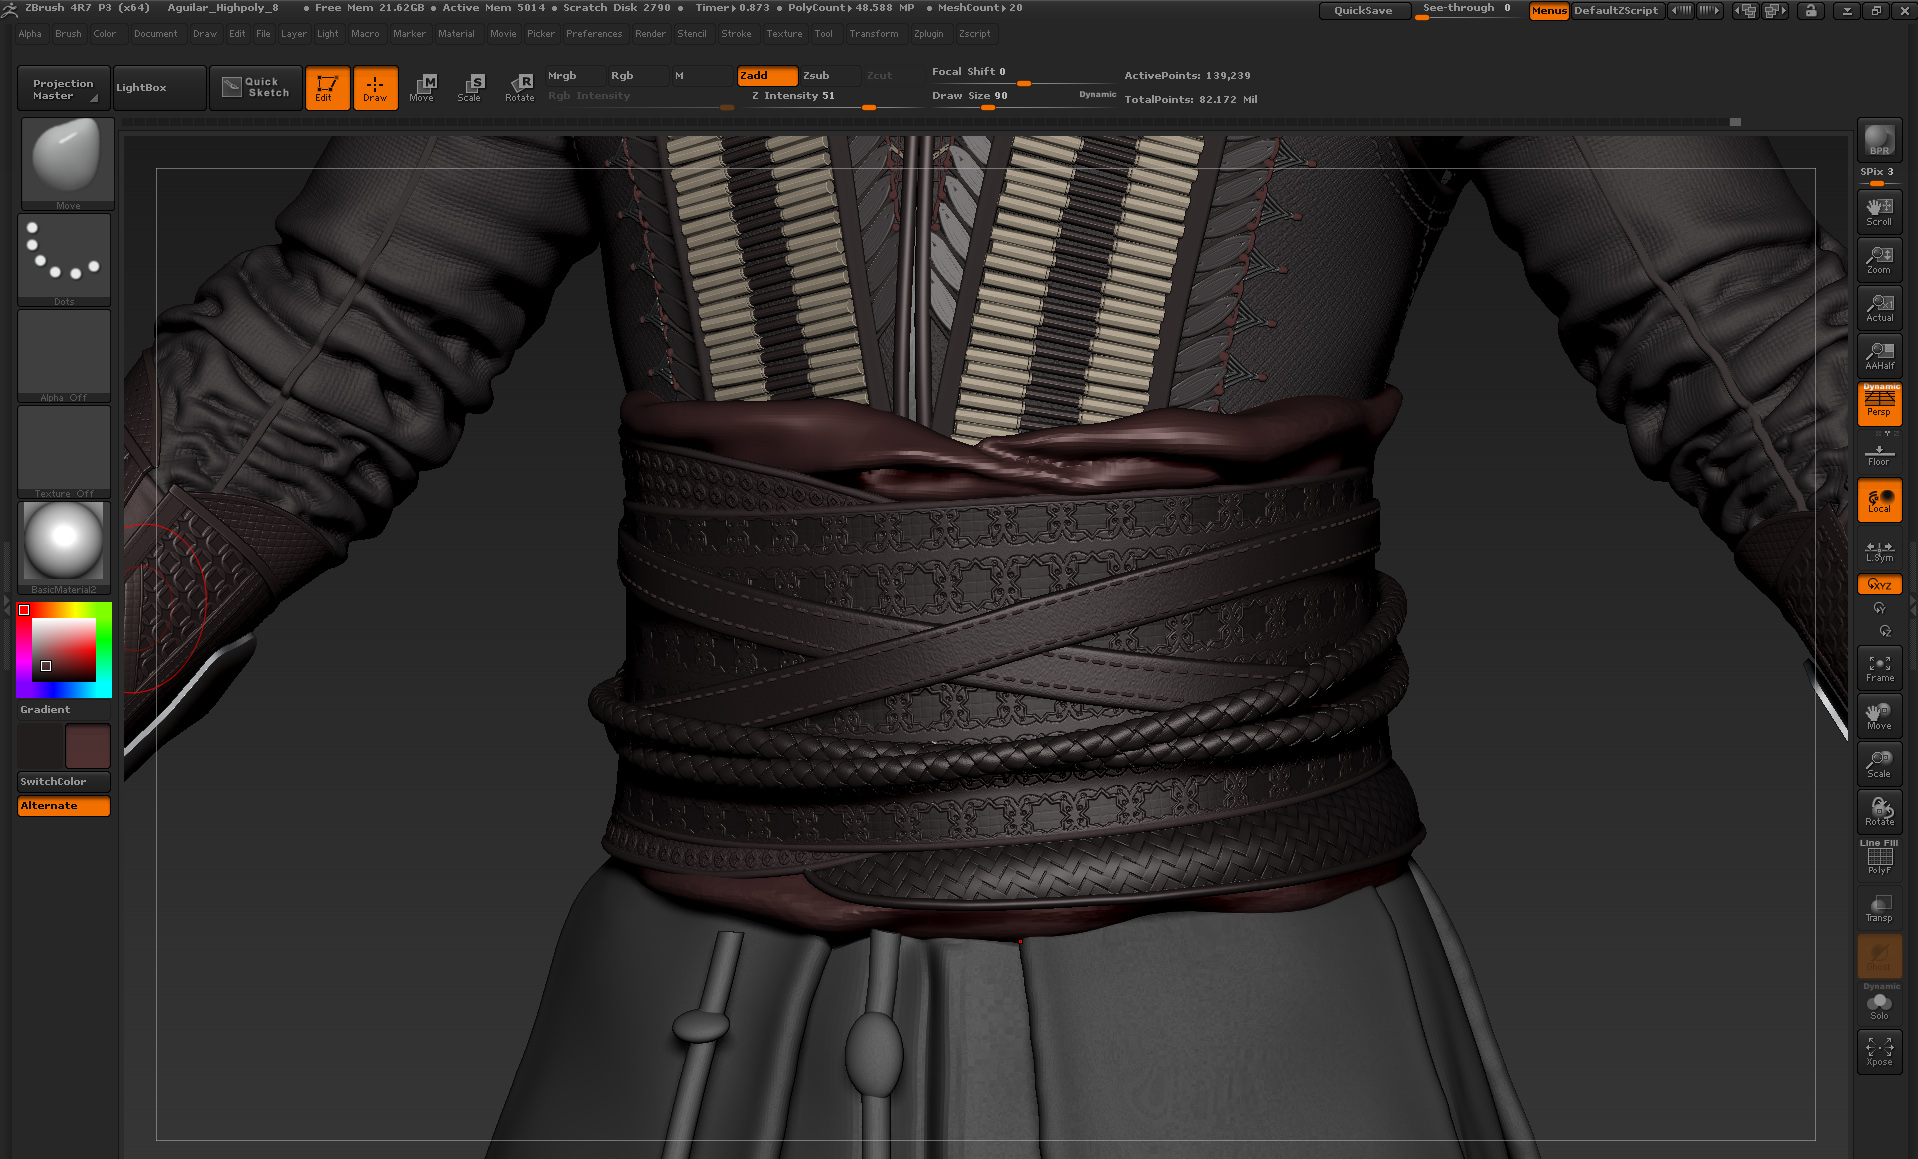Viewport: 1918px width, 1159px height.
Task: Click the right shelf Scale view button
Action: pos(1879,764)
